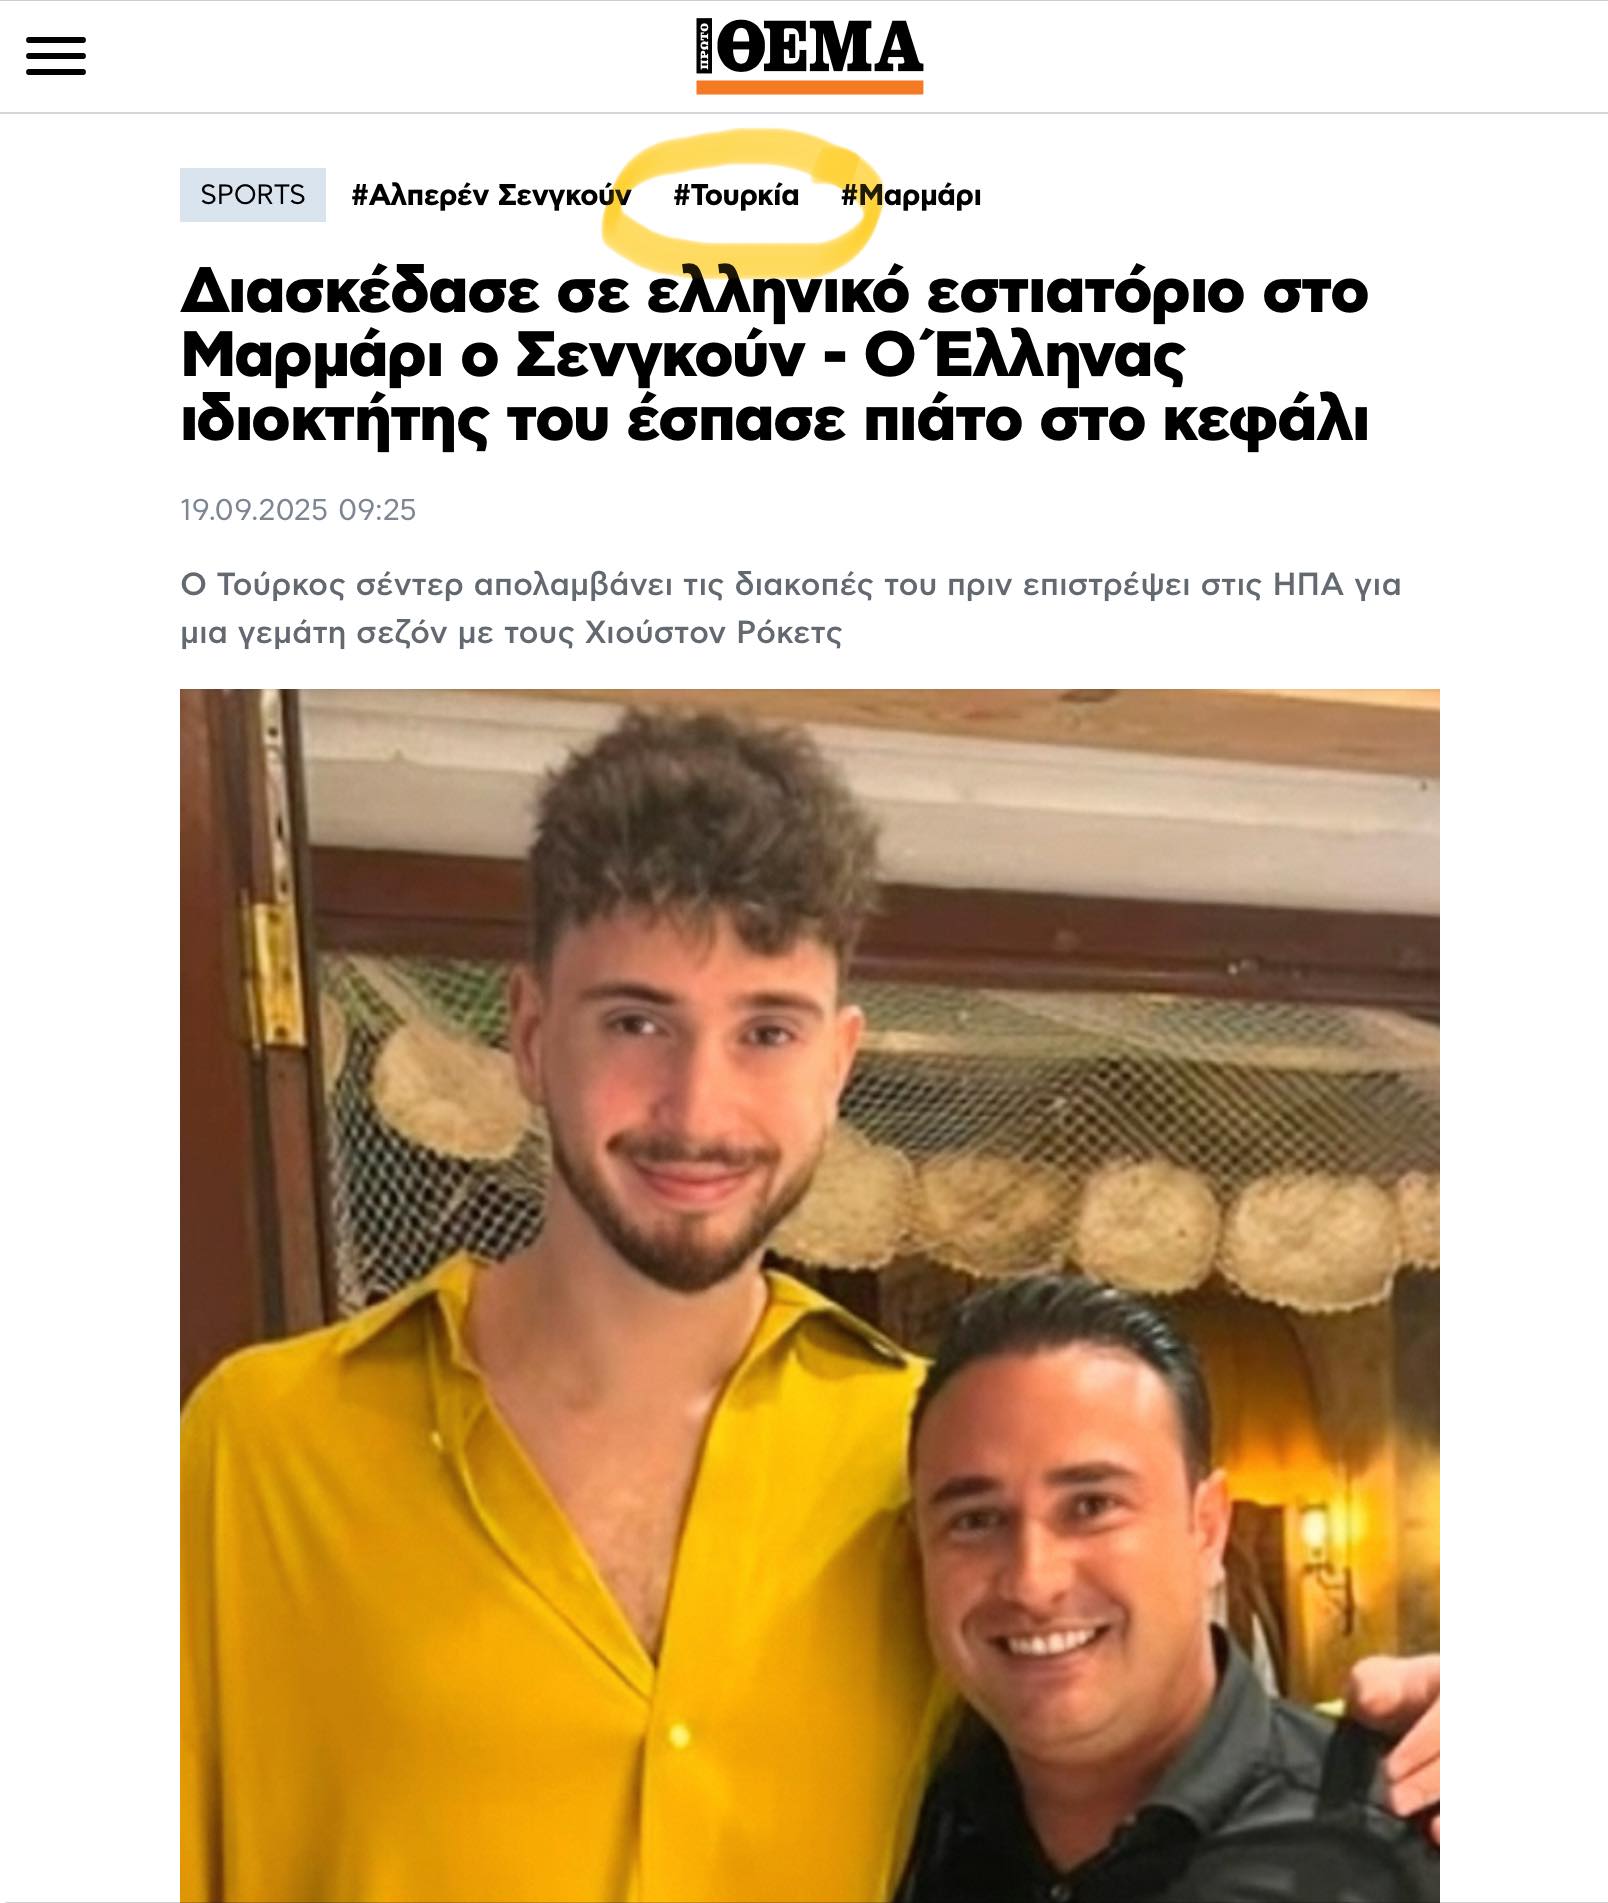Click the orange bar under the ΘΕΜΑ logo
The height and width of the screenshot is (1903, 1608).
pos(809,88)
